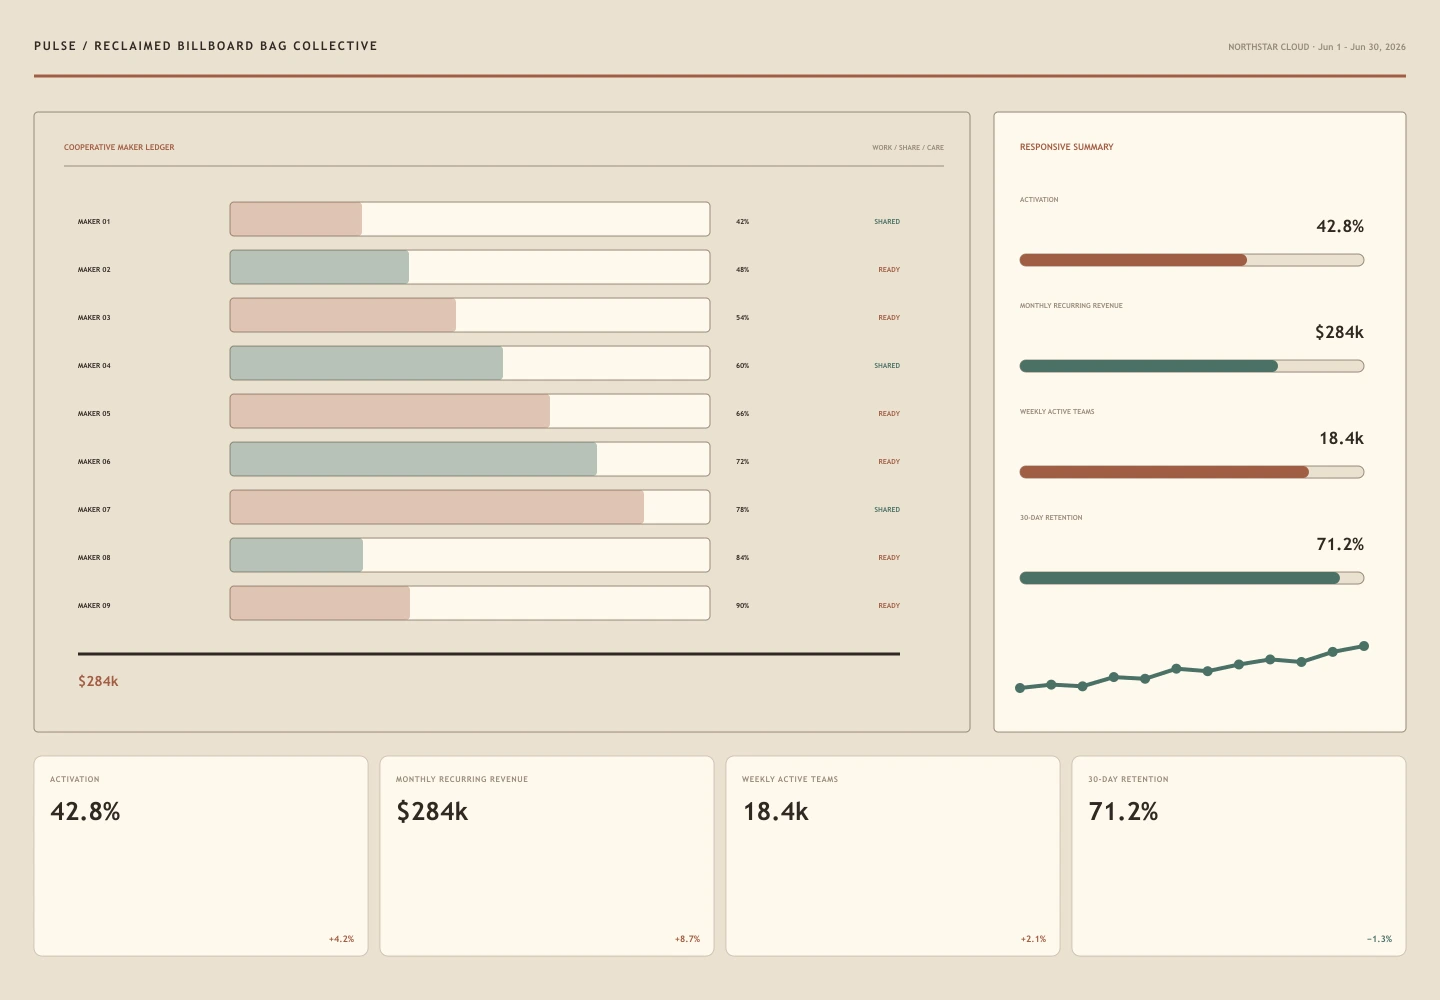Click the $284k total below the ledger
This screenshot has height=1000, width=1440.
coord(98,681)
